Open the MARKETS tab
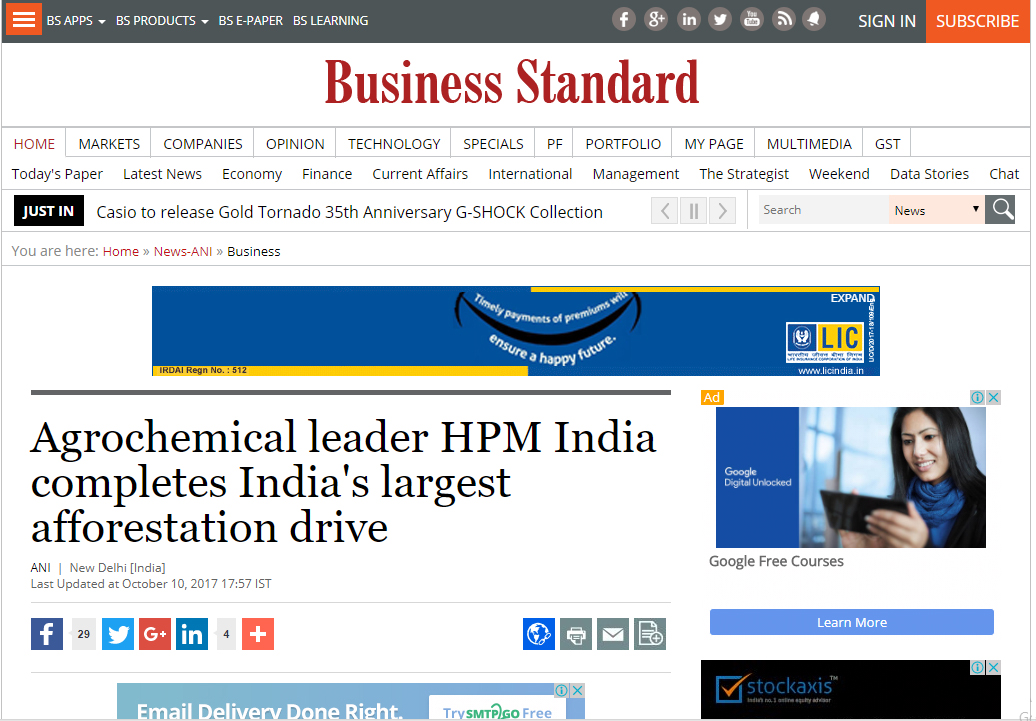 109,144
